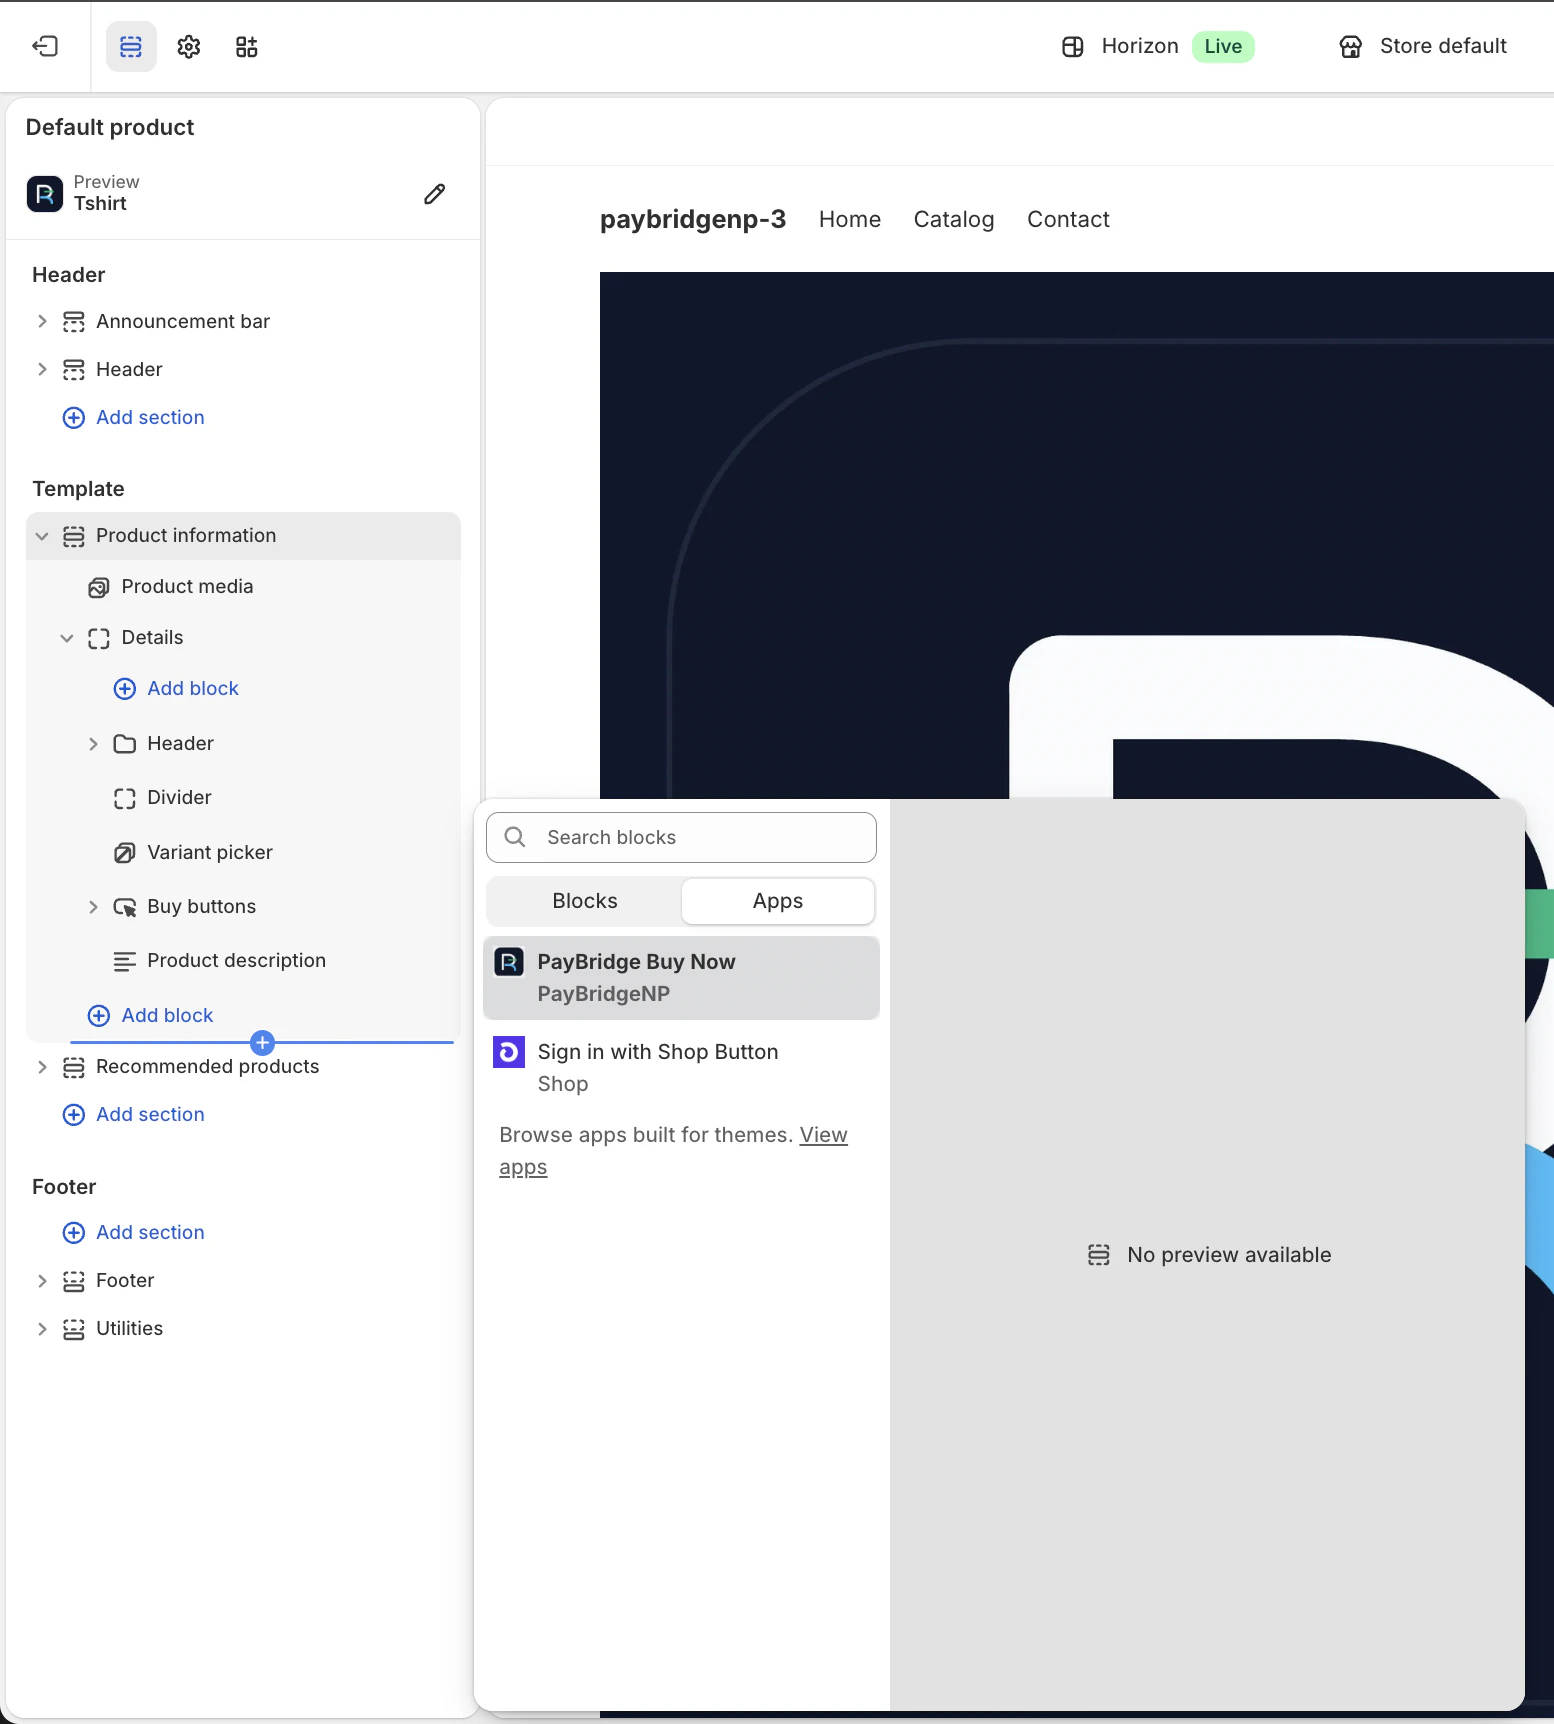Expand the Announcement bar section
The width and height of the screenshot is (1554, 1724).
(42, 321)
